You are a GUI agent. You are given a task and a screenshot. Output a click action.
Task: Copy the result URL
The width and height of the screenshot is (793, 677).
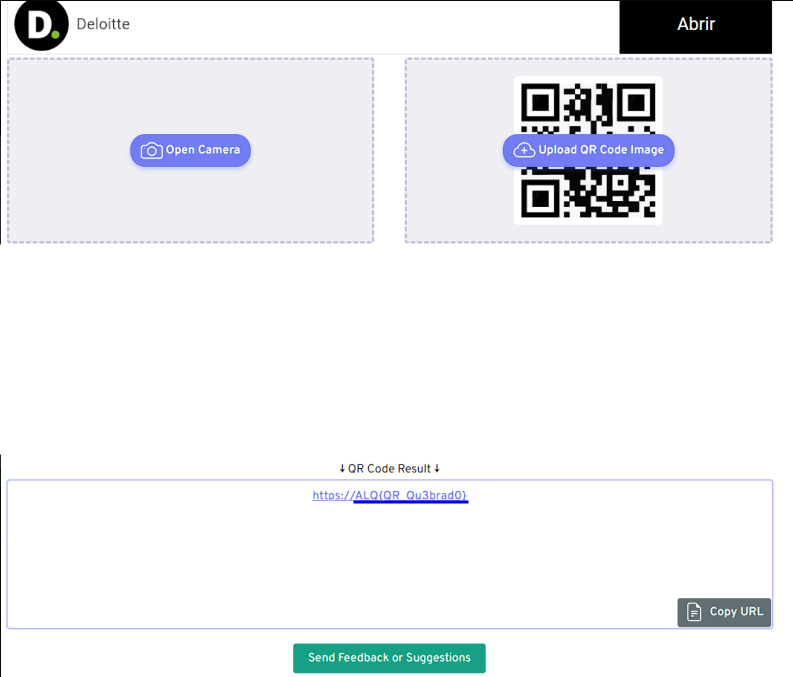(x=724, y=612)
